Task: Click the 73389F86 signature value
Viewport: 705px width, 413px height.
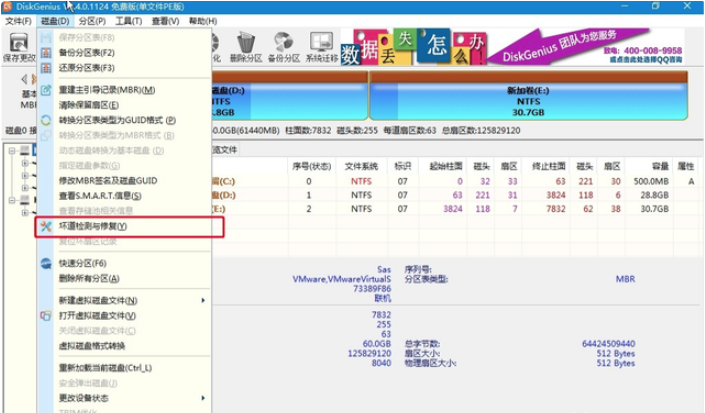Action: coord(372,289)
